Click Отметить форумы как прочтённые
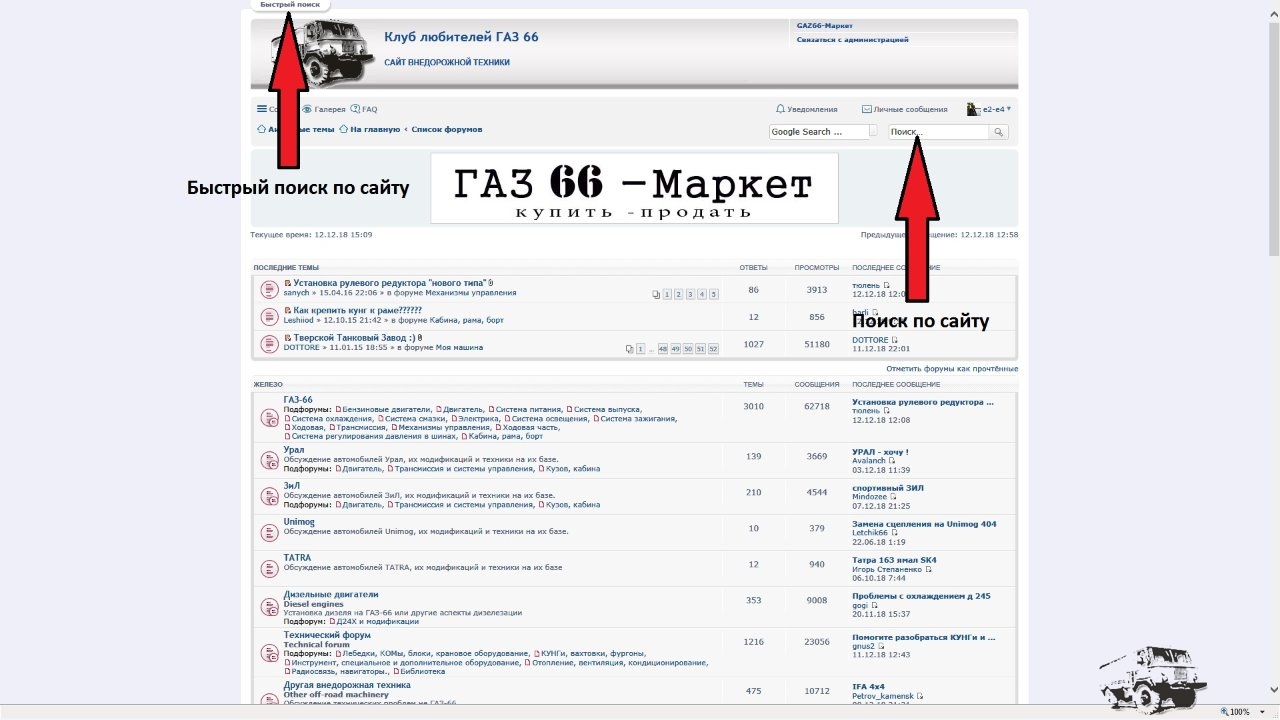Viewport: 1280px width, 720px height. pos(952,369)
